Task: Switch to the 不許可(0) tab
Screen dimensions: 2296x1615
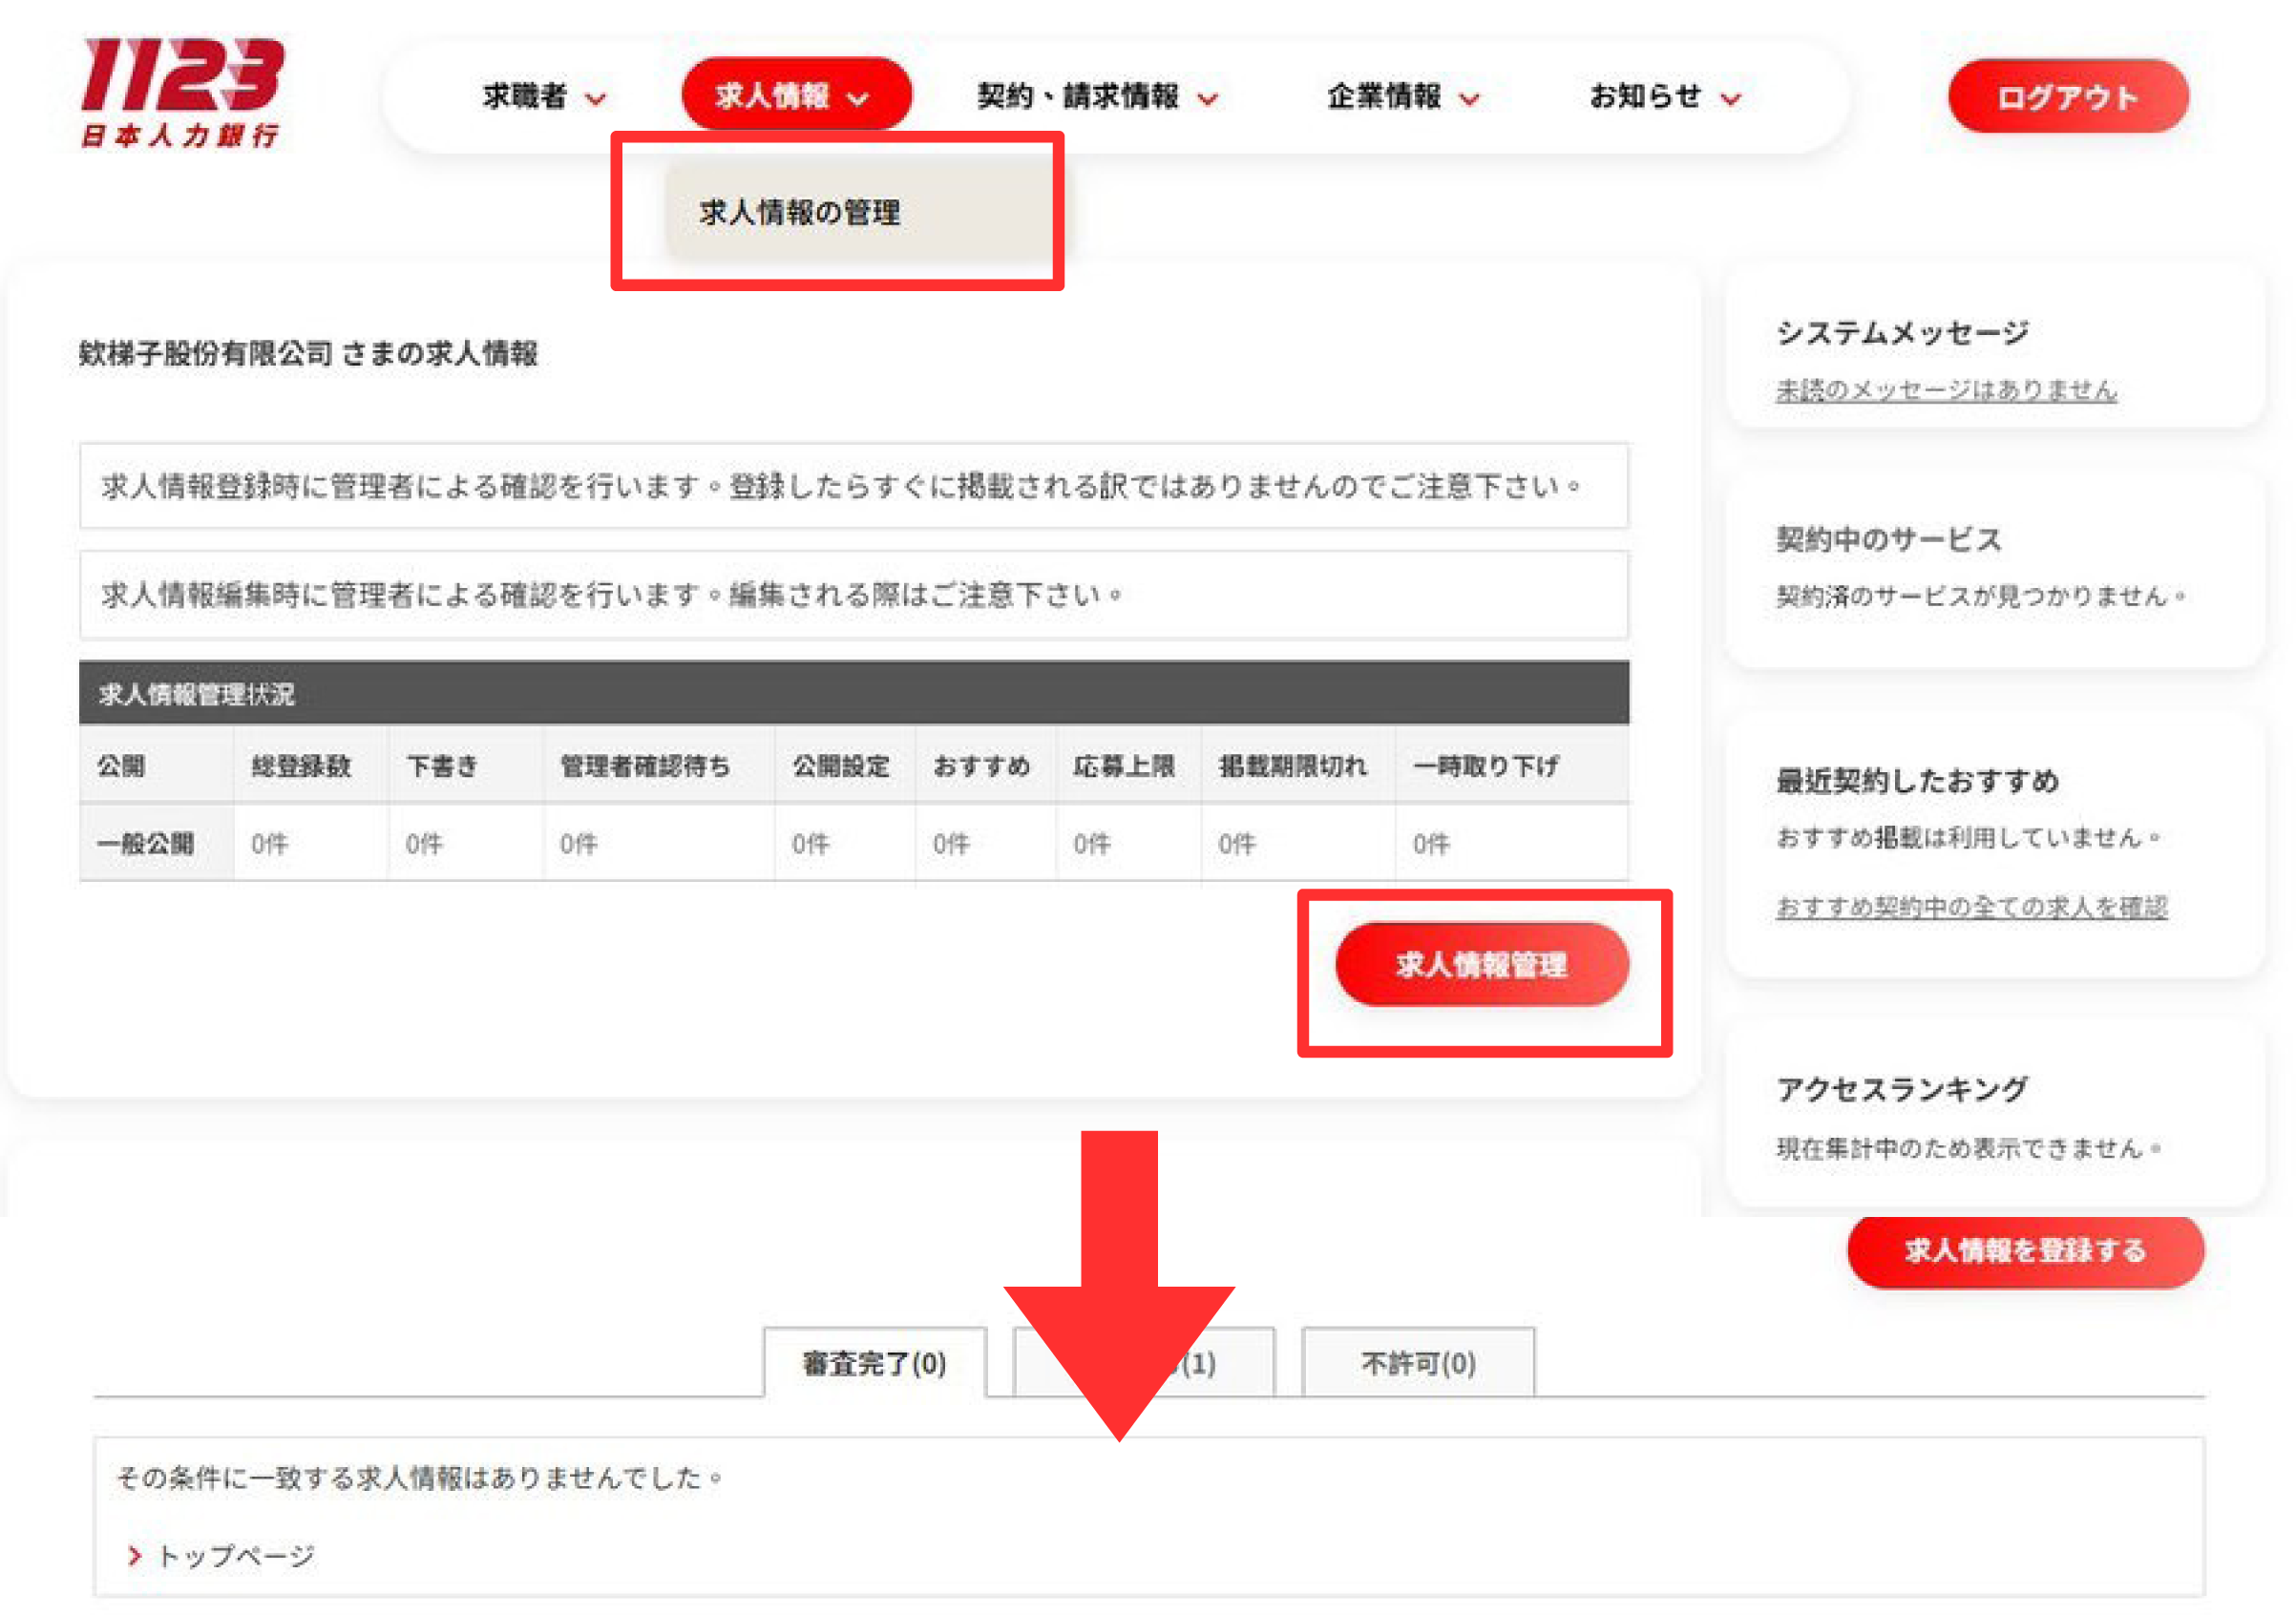Action: pos(1417,1362)
